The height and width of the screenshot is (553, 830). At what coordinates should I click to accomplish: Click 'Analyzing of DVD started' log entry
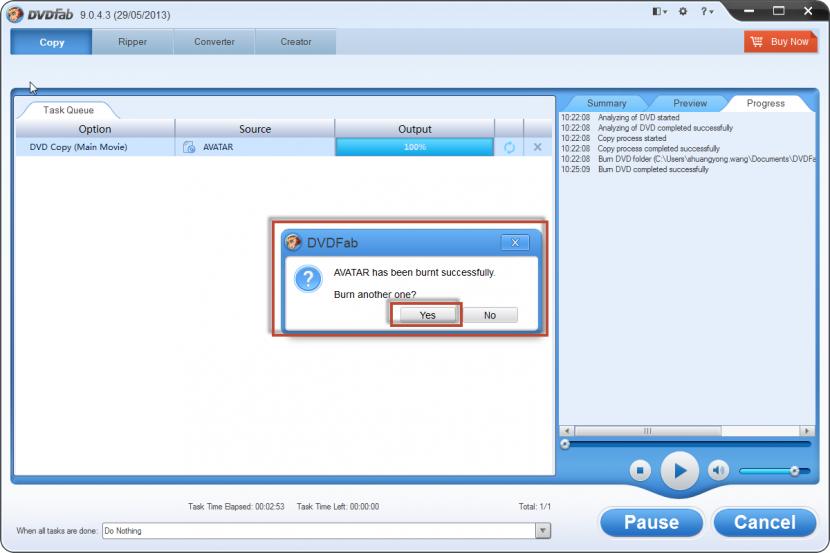pos(638,117)
